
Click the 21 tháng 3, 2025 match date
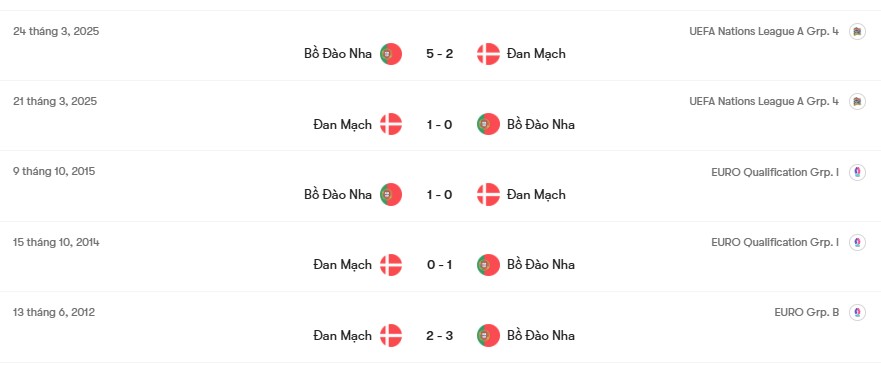click(55, 102)
